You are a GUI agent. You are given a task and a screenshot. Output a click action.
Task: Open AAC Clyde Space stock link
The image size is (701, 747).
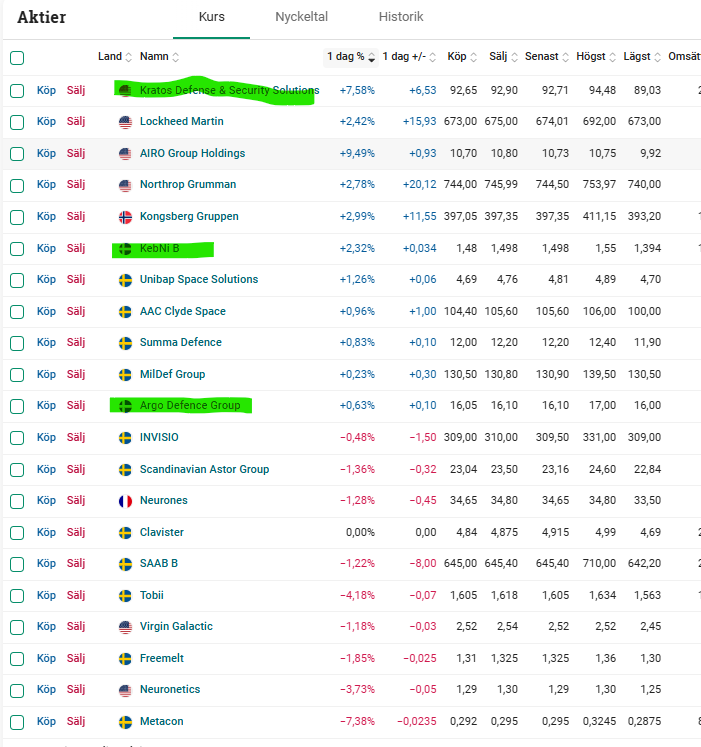click(183, 311)
